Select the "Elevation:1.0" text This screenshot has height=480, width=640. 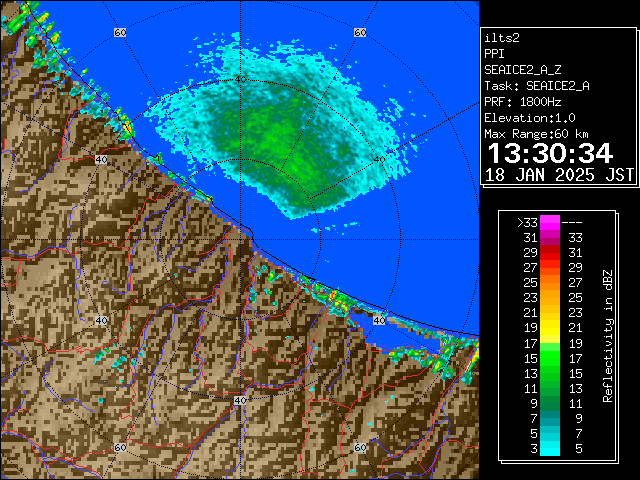tap(530, 118)
